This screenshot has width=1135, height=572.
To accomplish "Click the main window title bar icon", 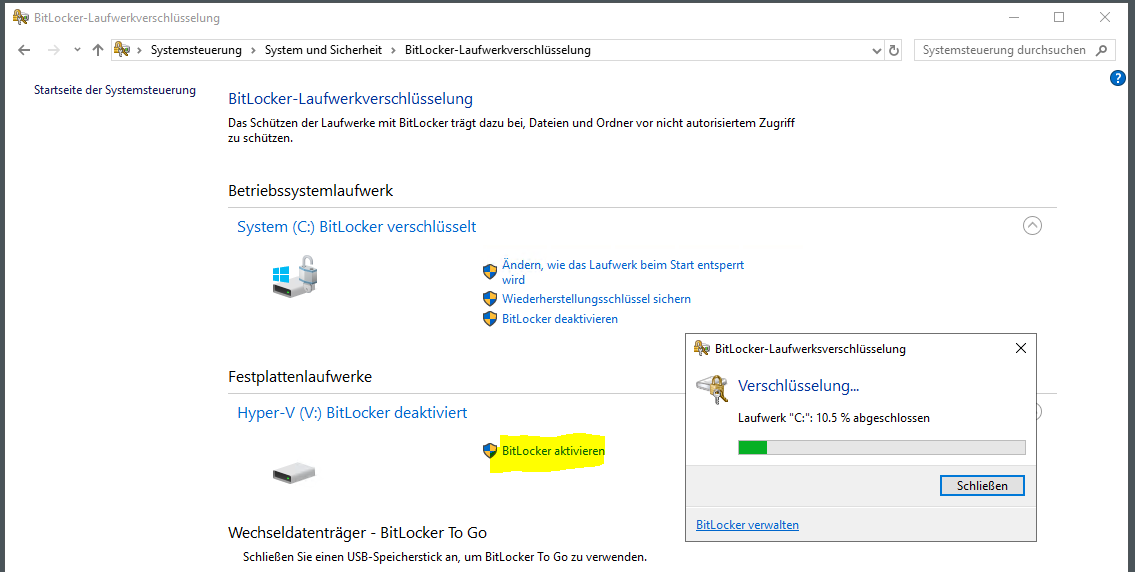I will coord(21,17).
